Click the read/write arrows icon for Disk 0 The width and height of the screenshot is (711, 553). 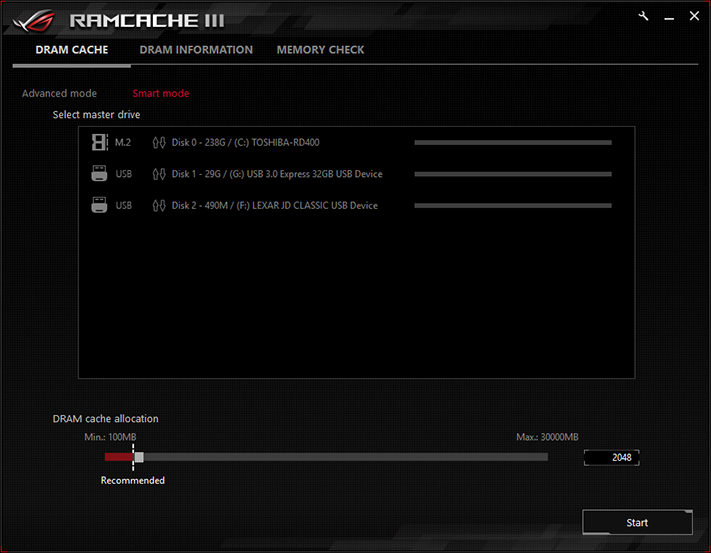point(159,143)
